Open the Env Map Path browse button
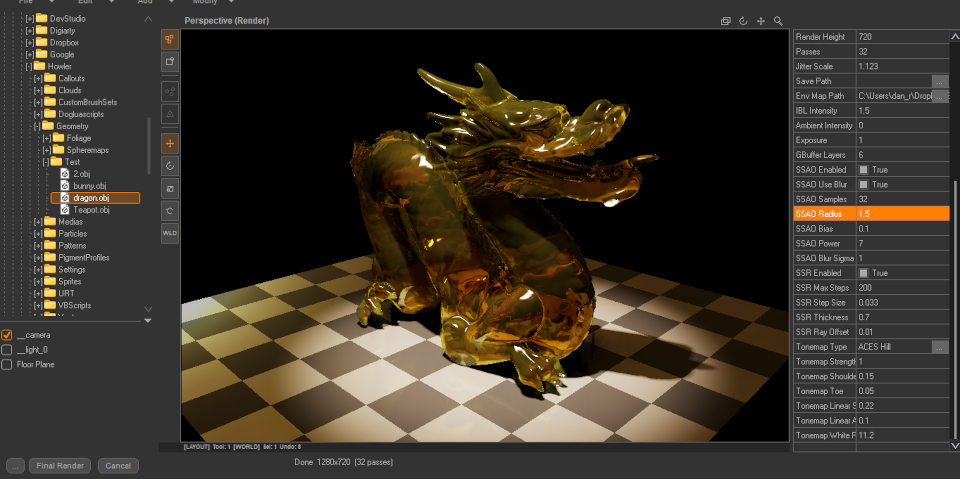The width and height of the screenshot is (960, 480). tap(940, 96)
